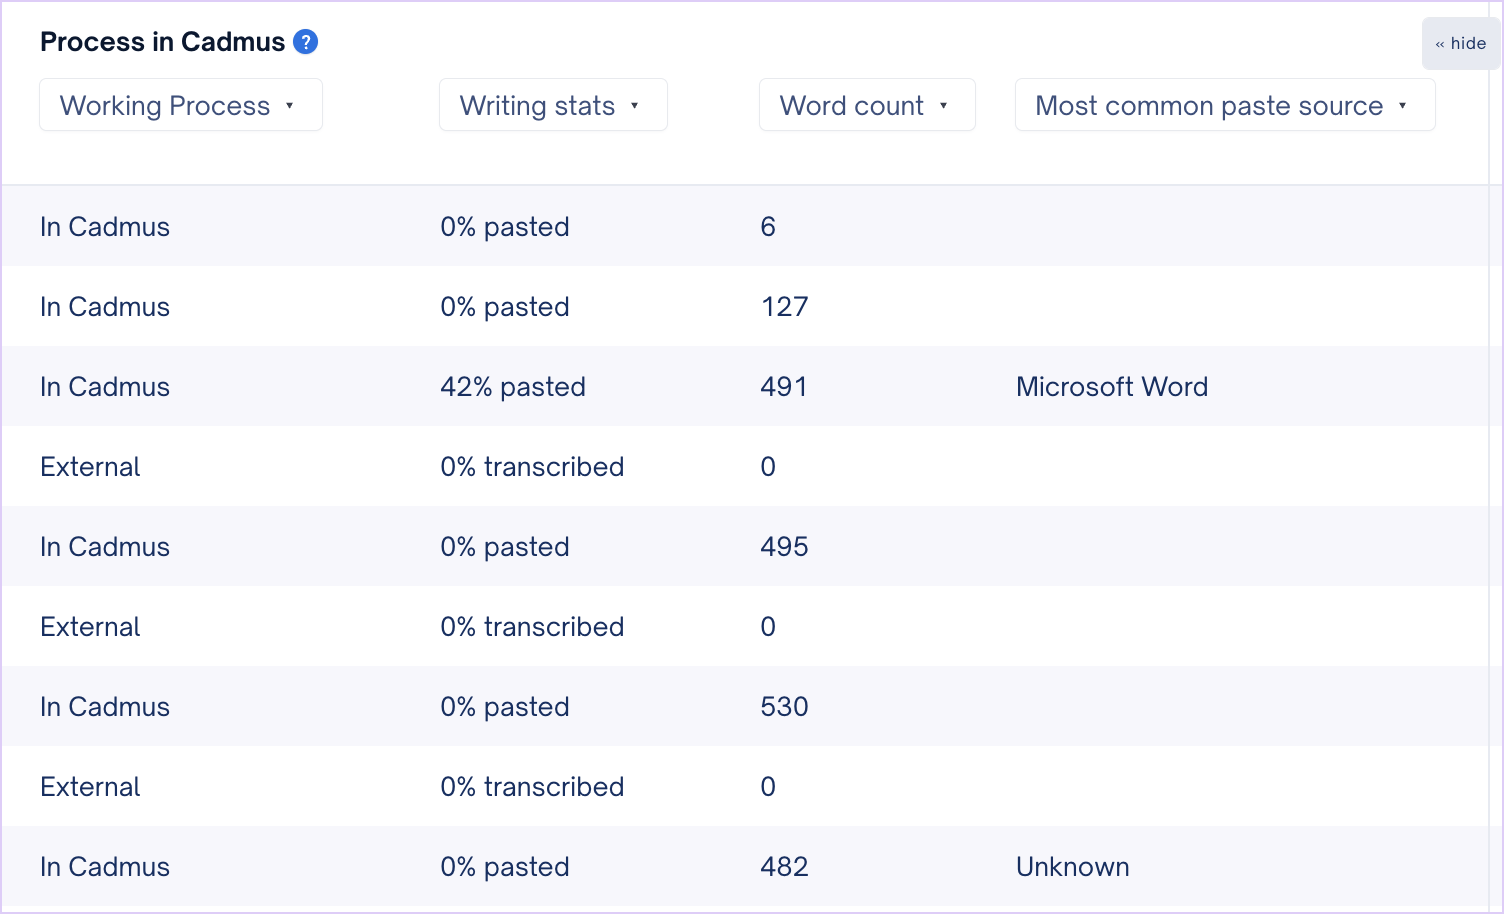Open the Most common paste source dropdown
1504x914 pixels.
point(1225,105)
